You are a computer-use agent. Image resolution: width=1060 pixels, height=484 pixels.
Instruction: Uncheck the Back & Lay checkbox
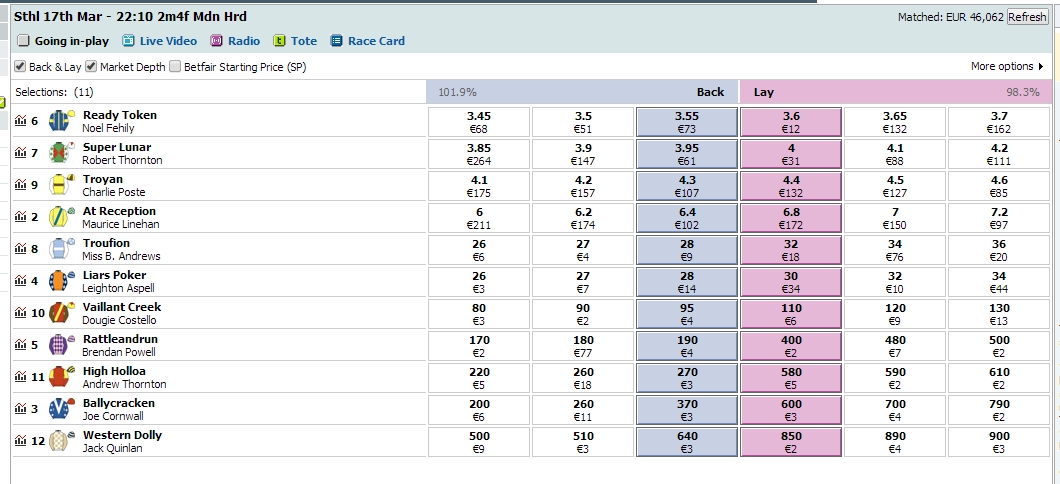point(20,67)
